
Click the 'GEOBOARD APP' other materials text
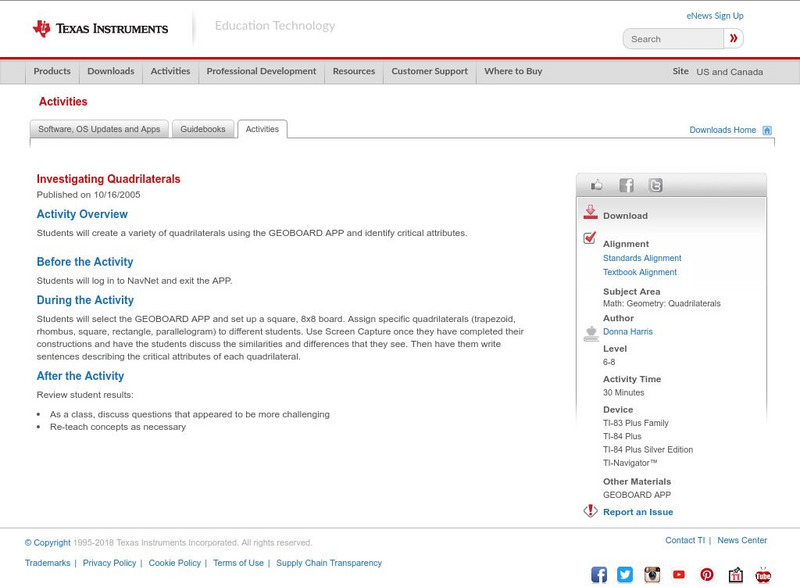tap(637, 495)
